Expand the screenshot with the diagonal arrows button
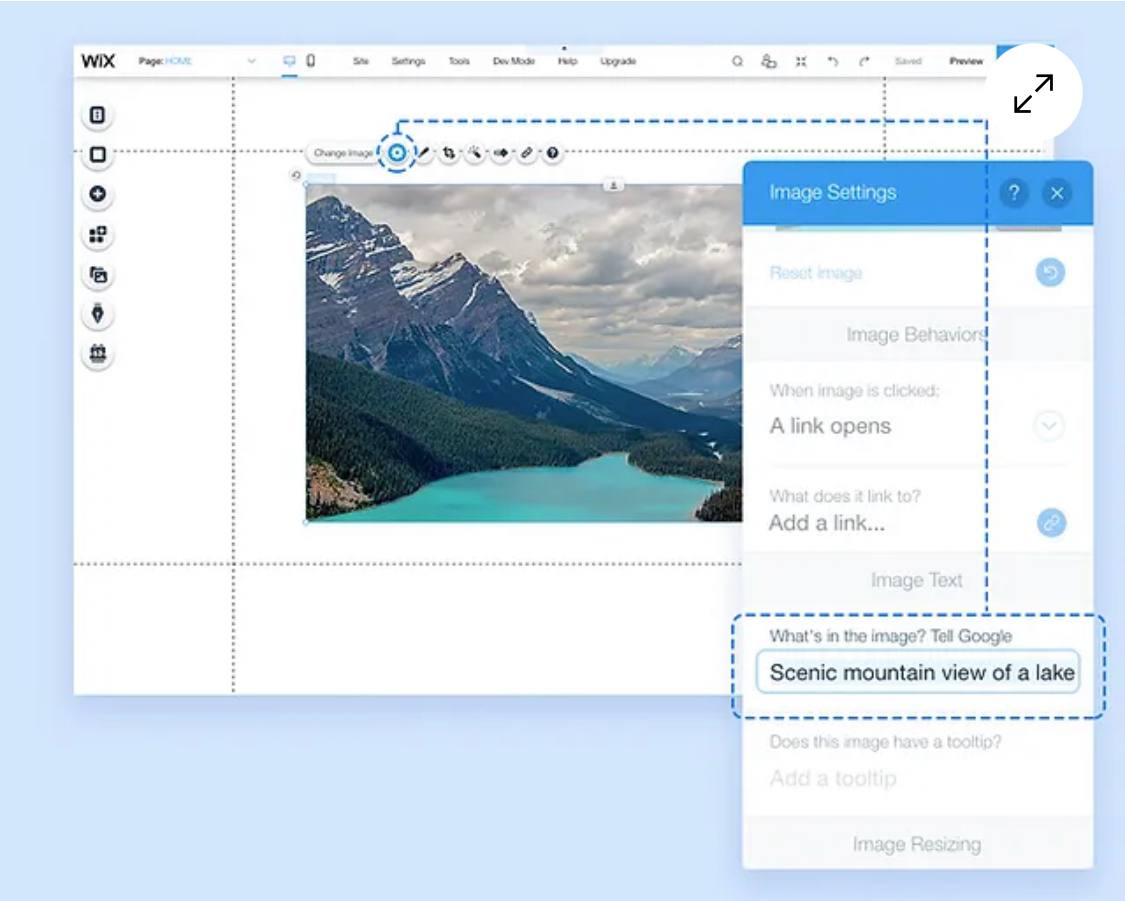Screen dimensions: 1125x901 click(1034, 93)
